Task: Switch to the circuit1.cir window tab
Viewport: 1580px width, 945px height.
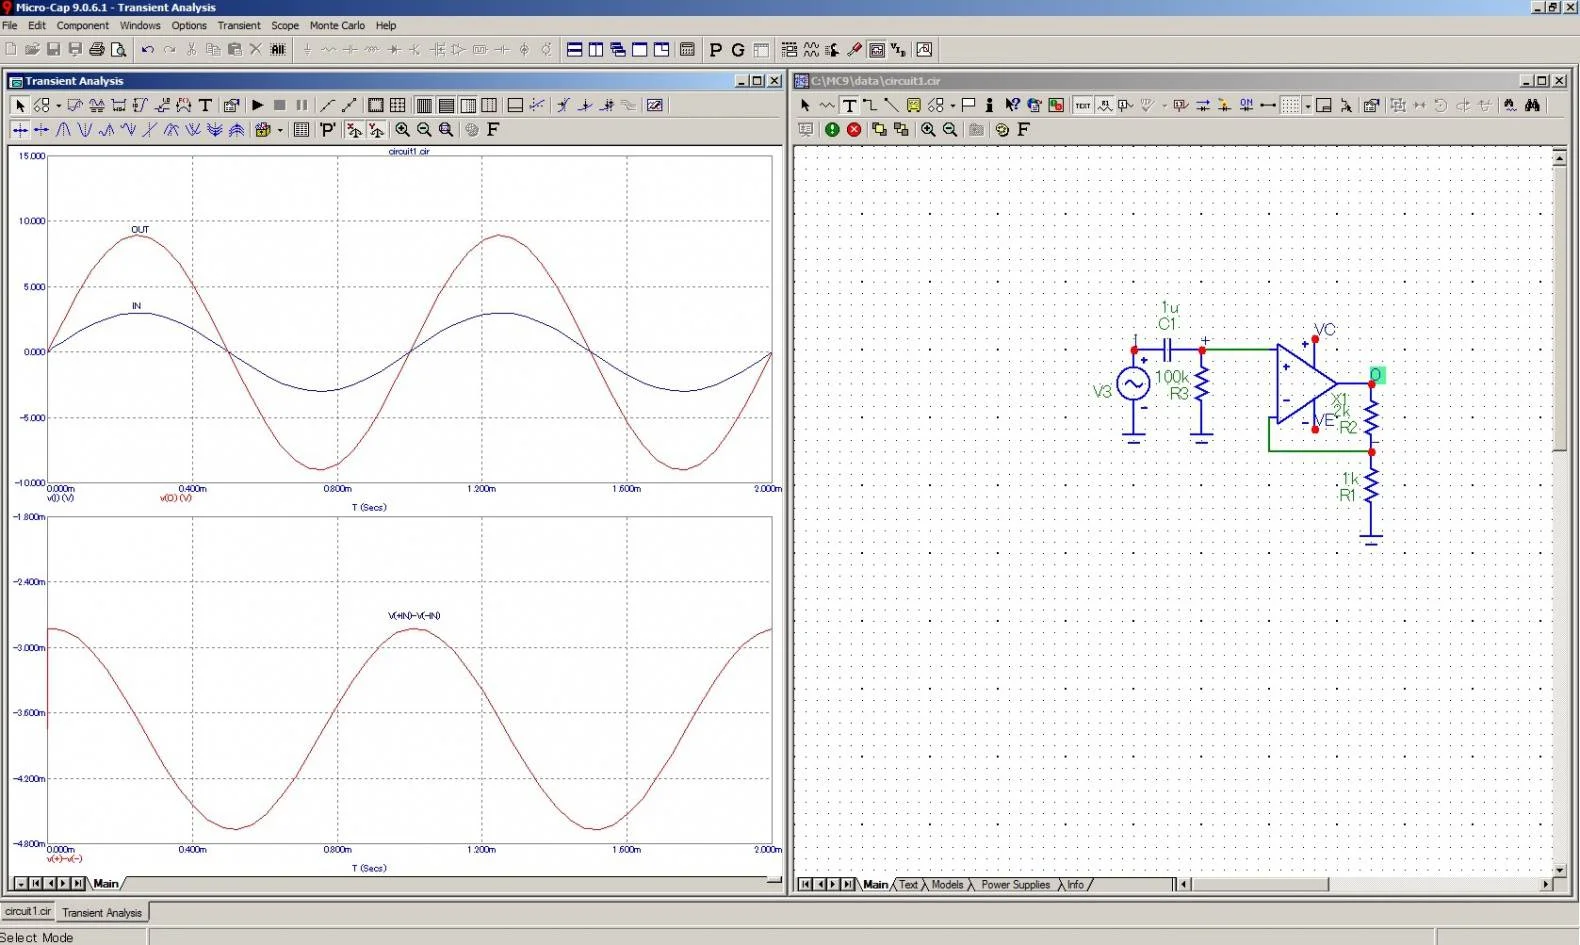Action: [28, 911]
